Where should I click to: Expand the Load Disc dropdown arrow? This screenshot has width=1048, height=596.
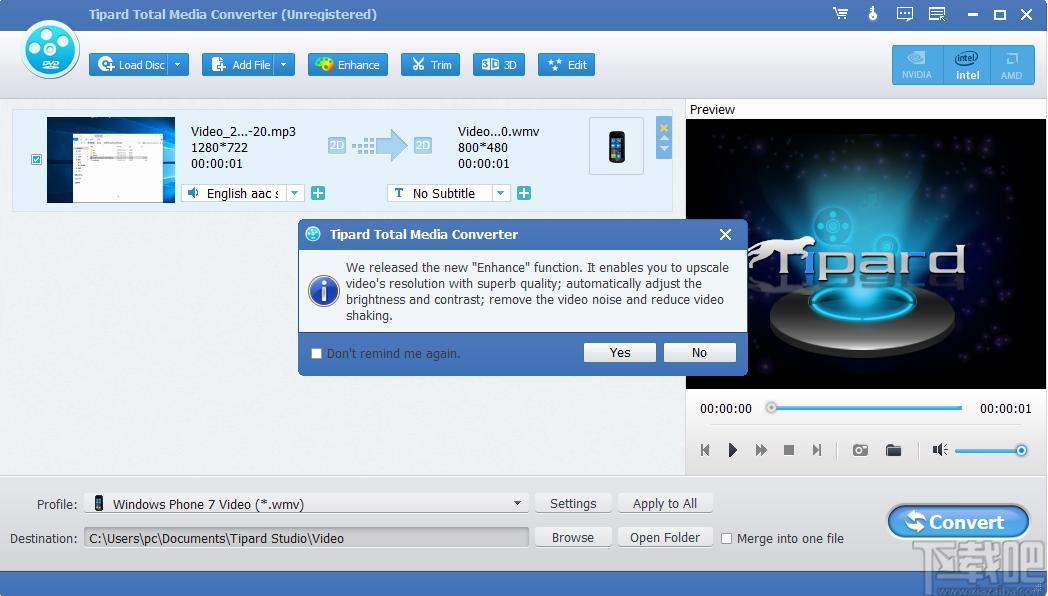178,65
